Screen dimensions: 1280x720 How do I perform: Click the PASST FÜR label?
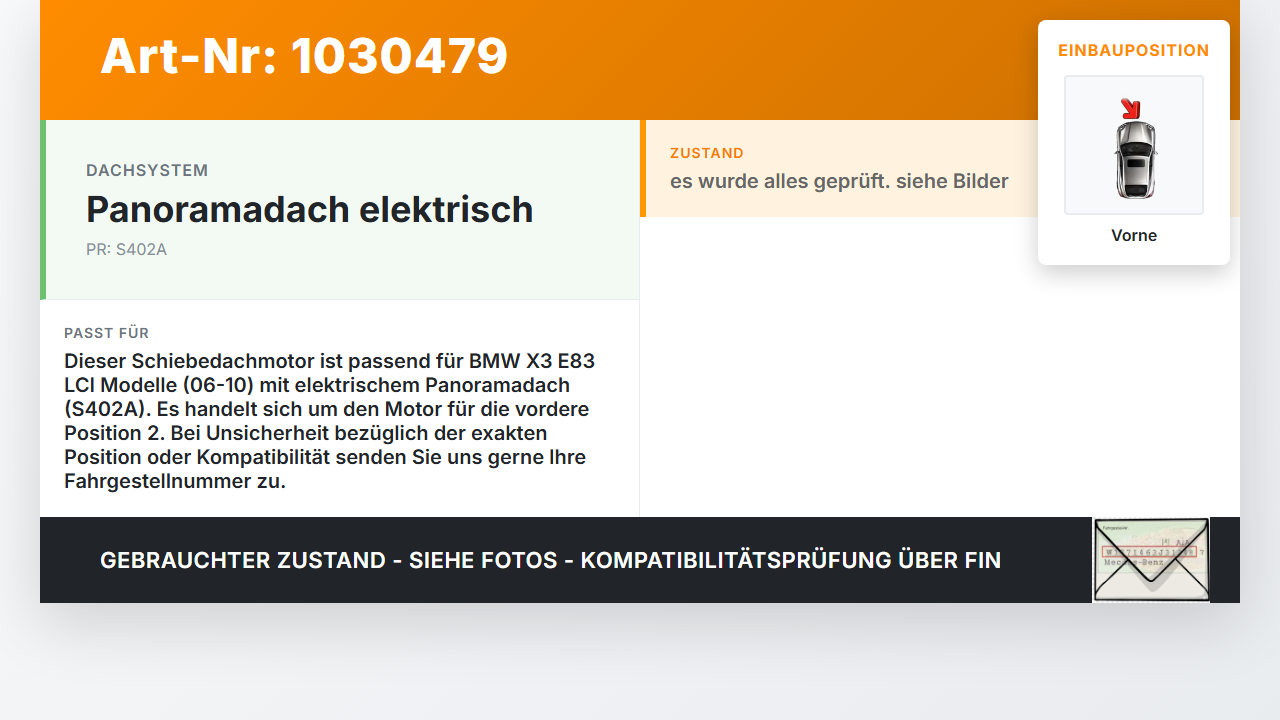[107, 333]
